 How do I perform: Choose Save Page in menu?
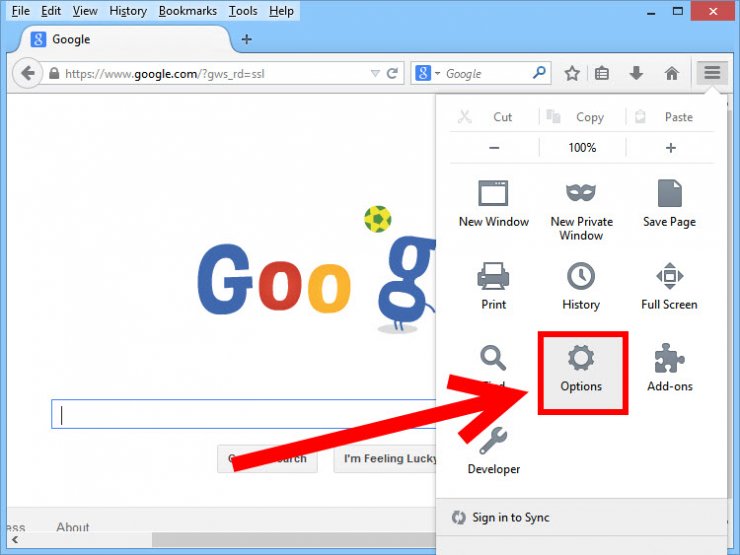click(x=669, y=203)
